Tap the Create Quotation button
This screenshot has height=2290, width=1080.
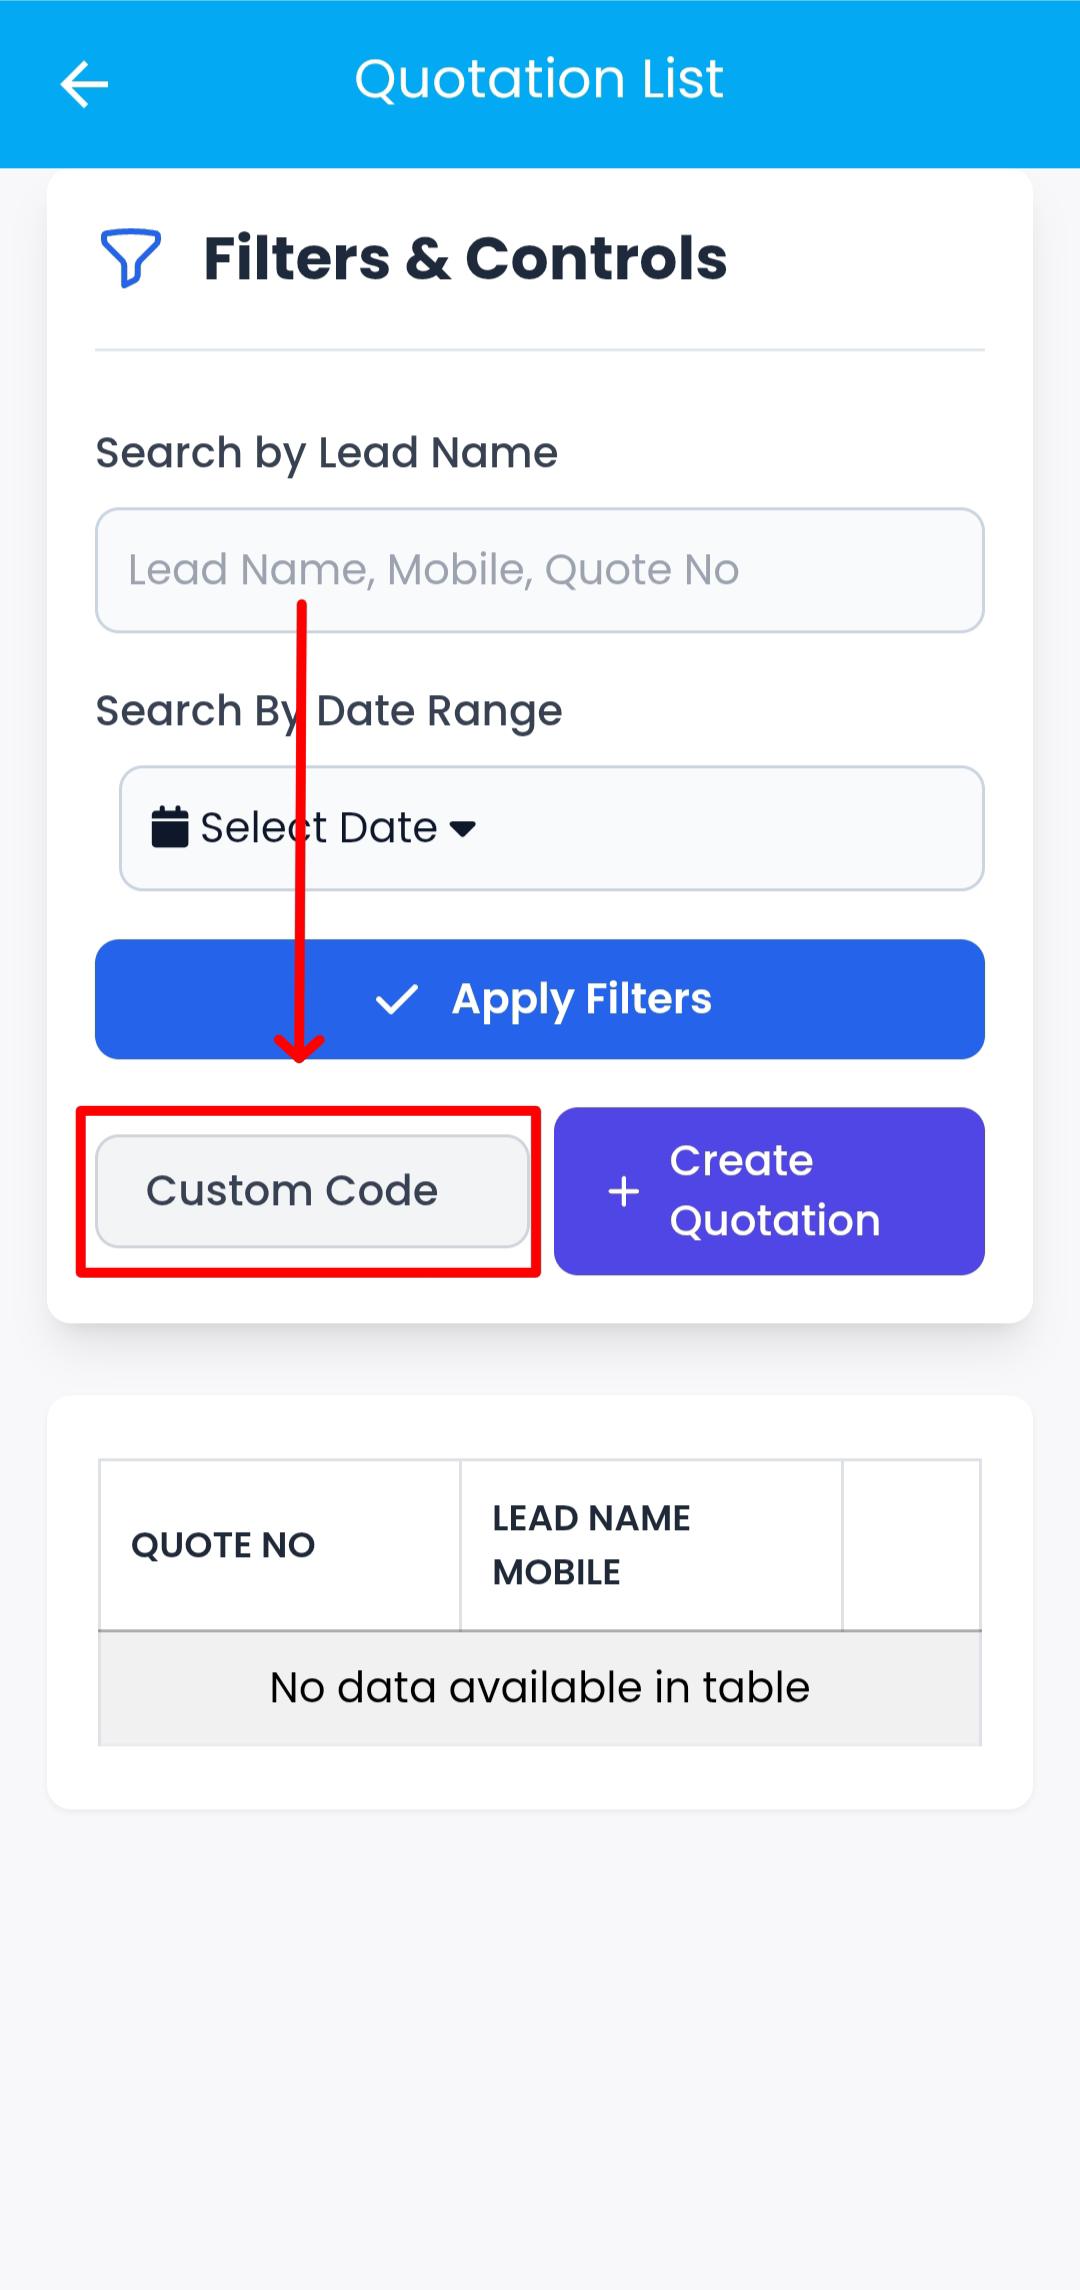click(769, 1190)
